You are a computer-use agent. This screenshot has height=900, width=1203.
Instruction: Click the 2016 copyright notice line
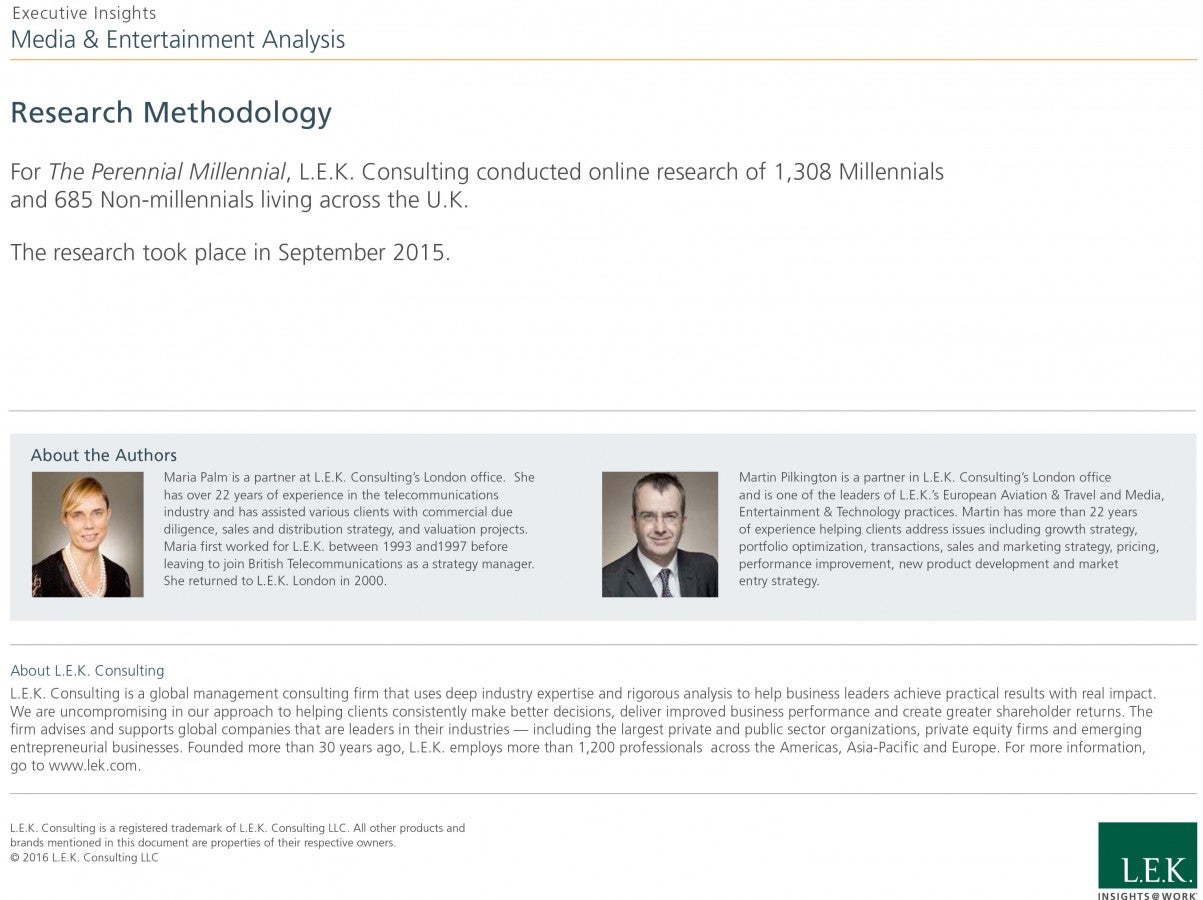pyautogui.click(x=84, y=858)
